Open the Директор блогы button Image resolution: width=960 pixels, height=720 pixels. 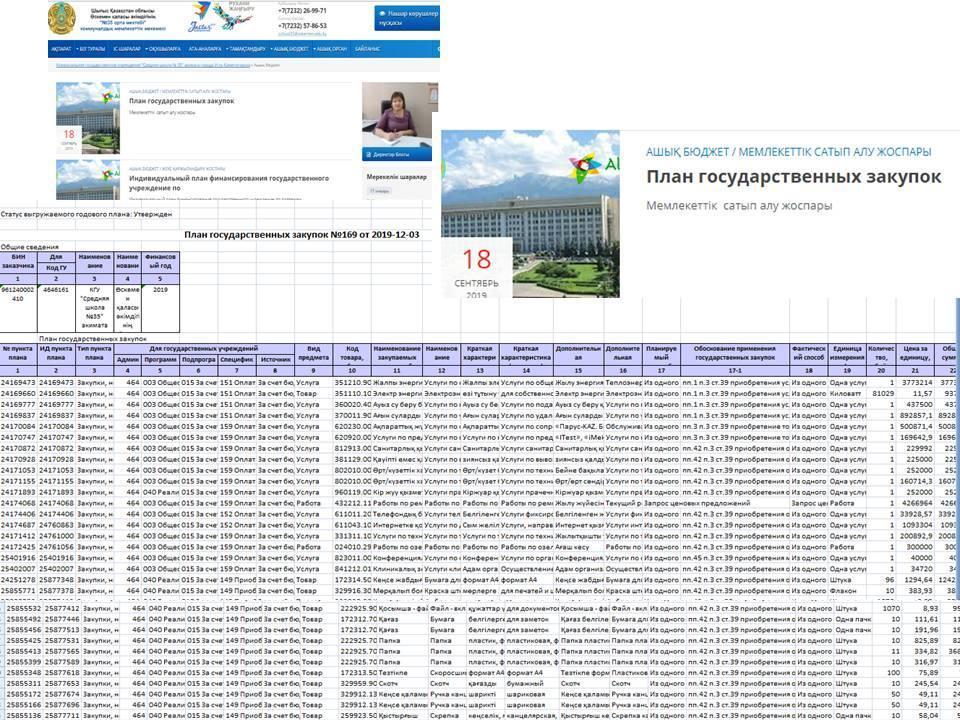point(396,155)
